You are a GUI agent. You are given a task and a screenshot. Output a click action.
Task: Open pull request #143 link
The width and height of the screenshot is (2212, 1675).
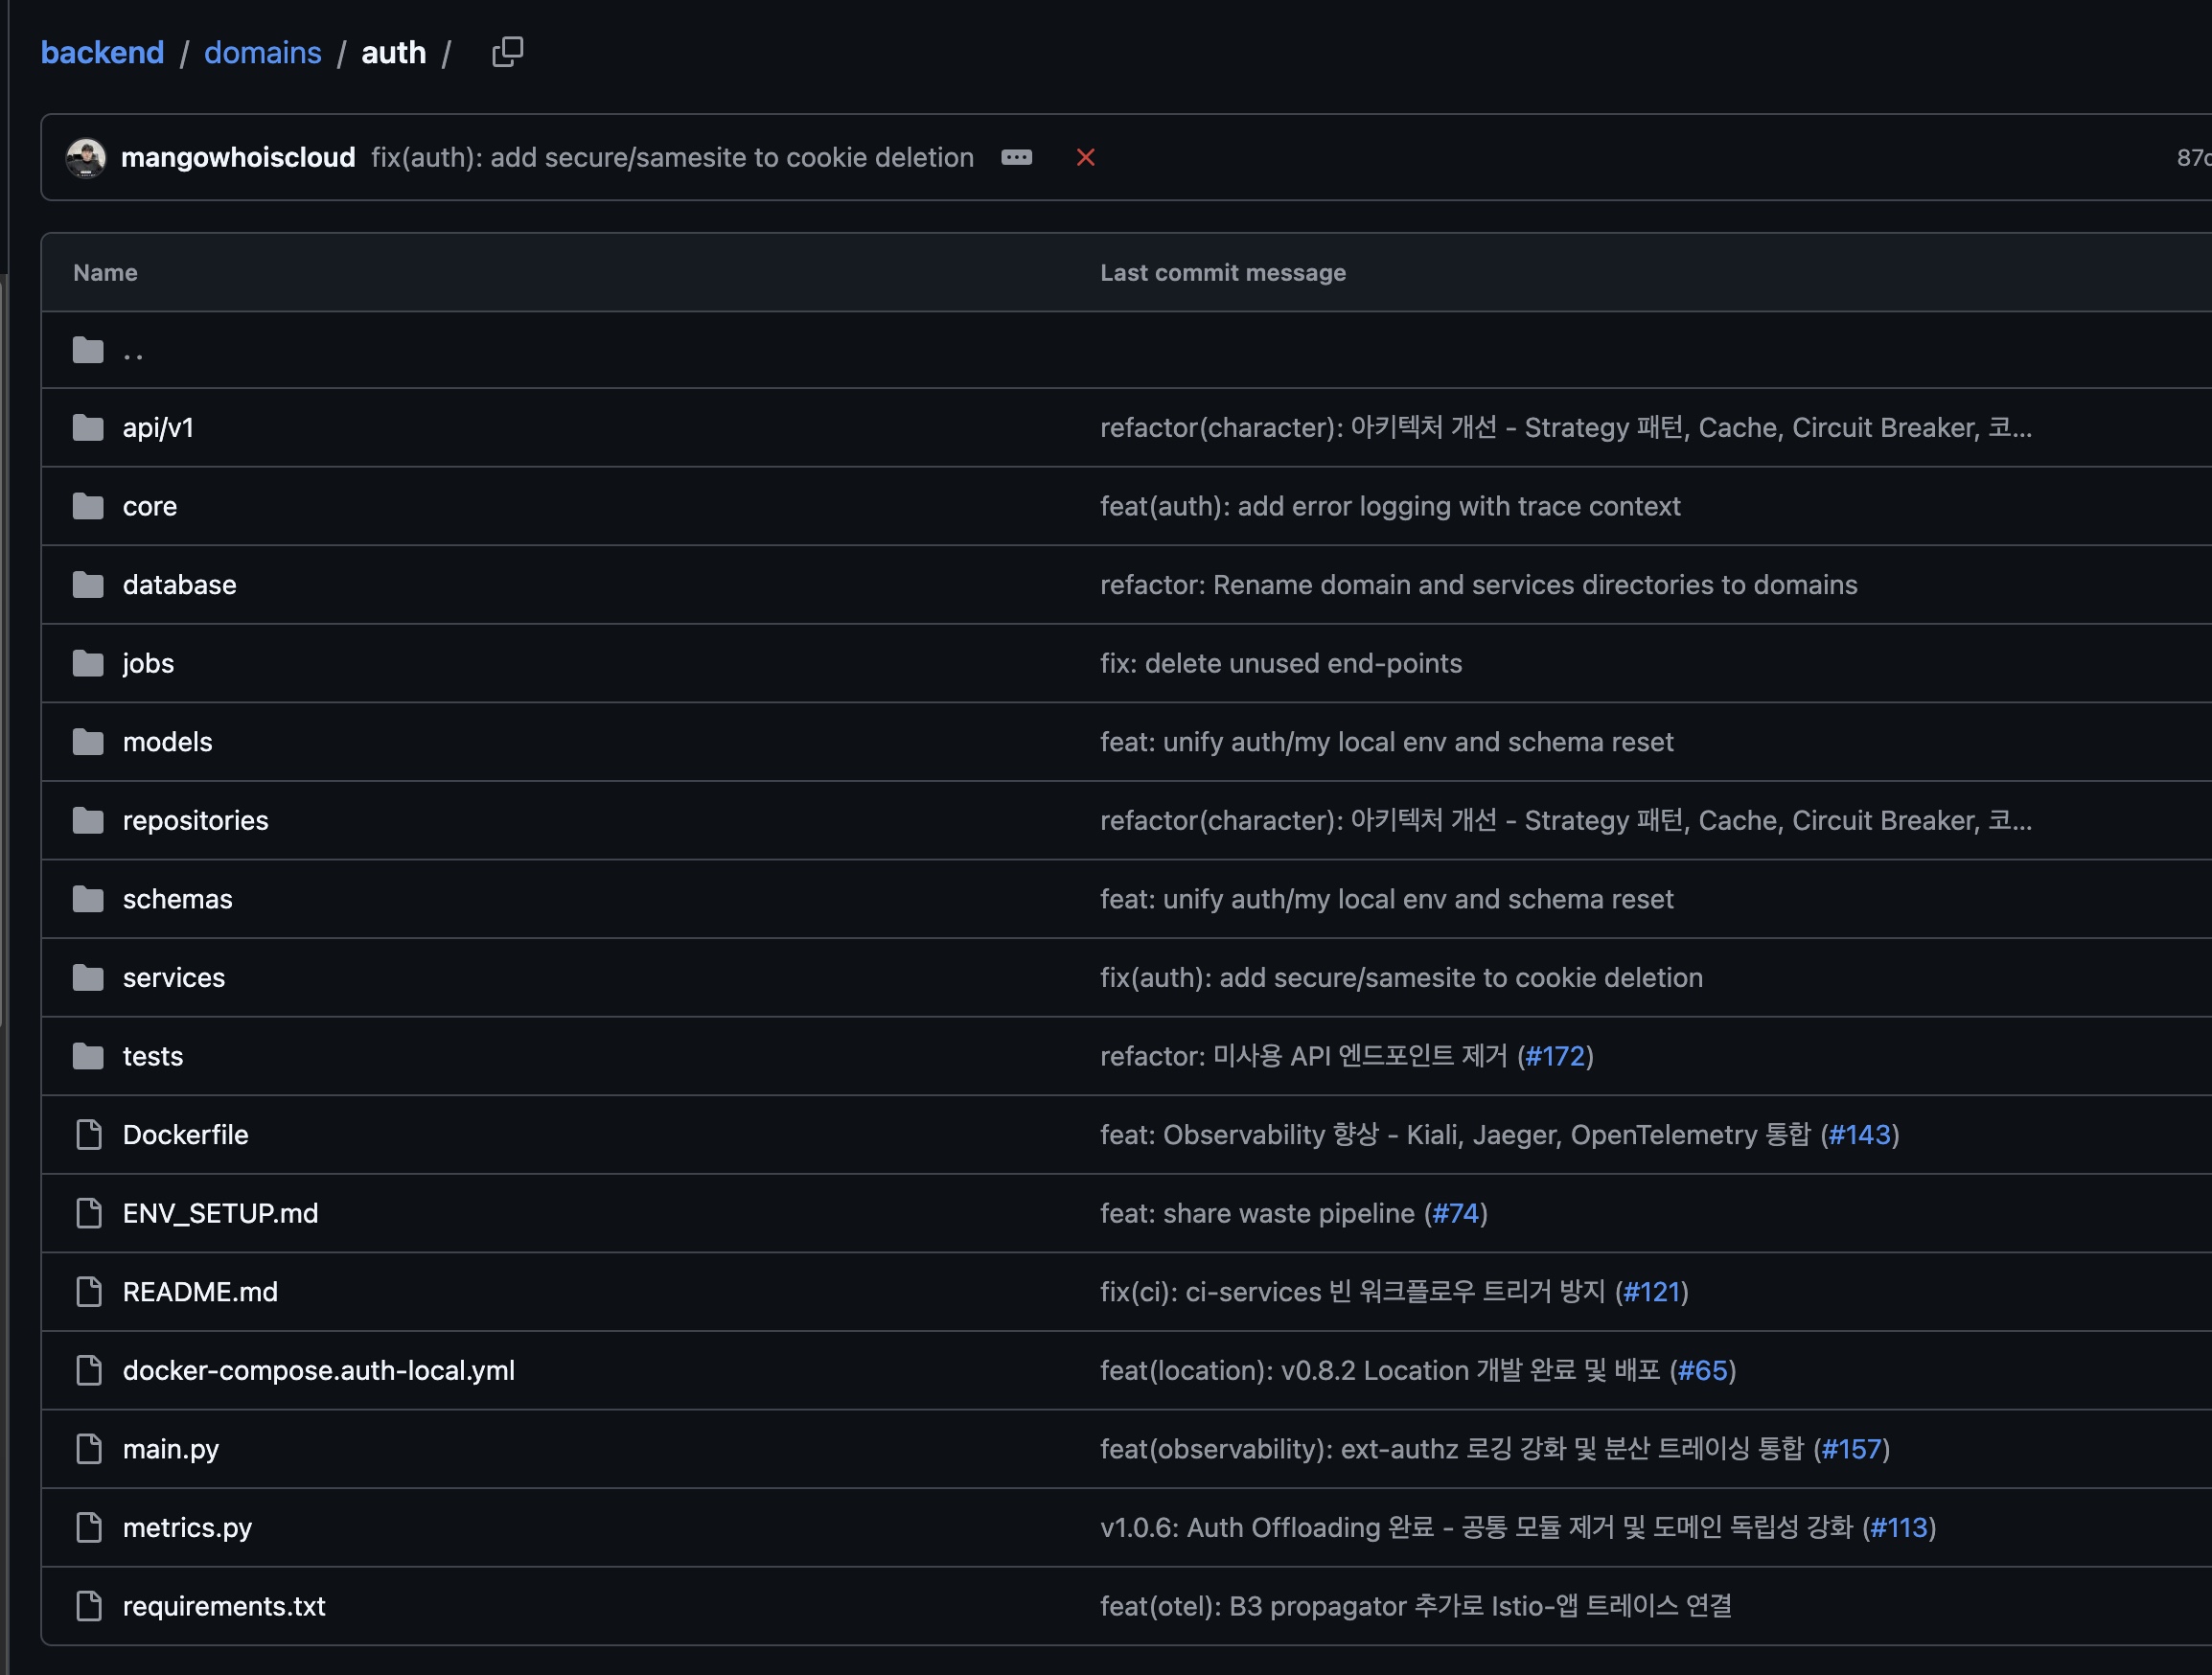[1859, 1135]
